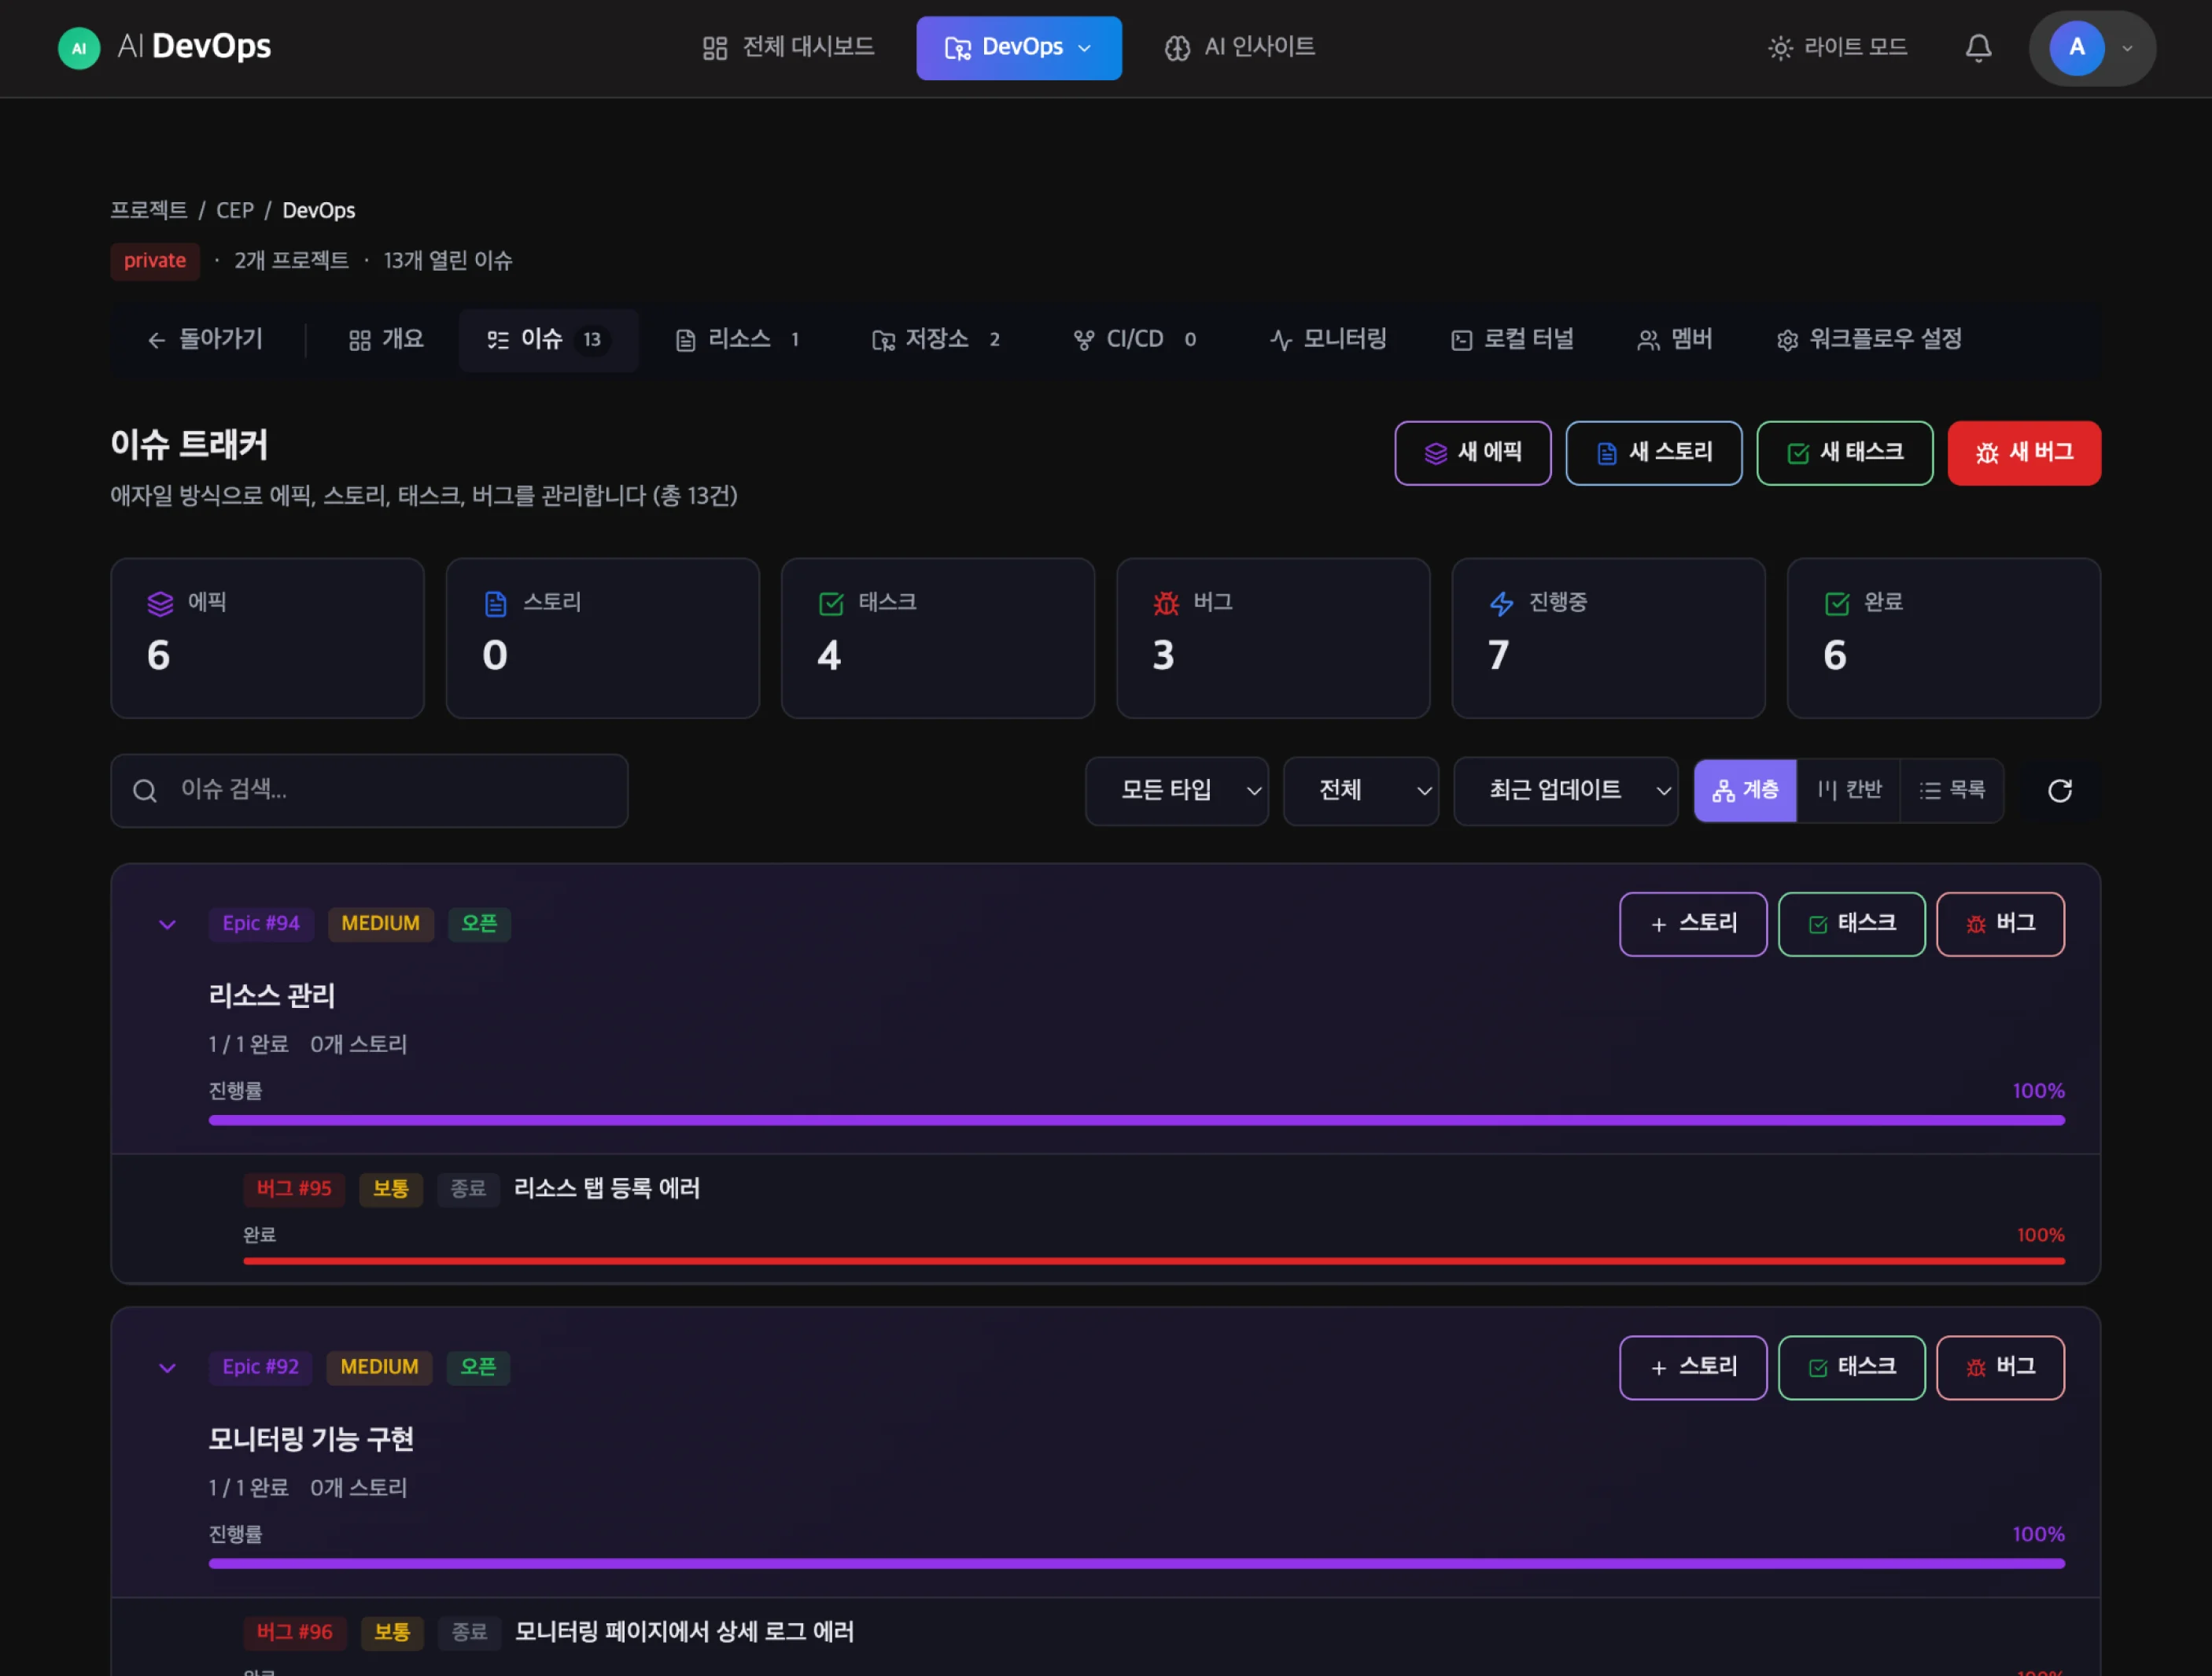Viewport: 2212px width, 1676px height.
Task: Click the Story stat card document icon
Action: (496, 603)
